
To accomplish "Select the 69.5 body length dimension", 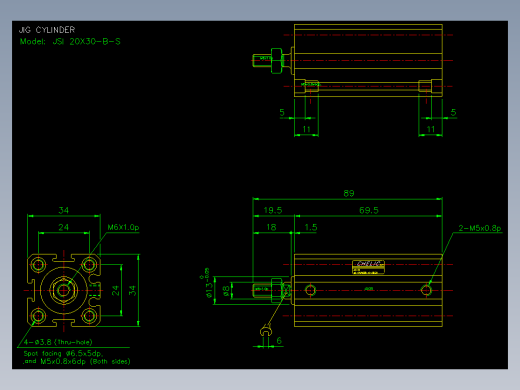I will tap(369, 210).
